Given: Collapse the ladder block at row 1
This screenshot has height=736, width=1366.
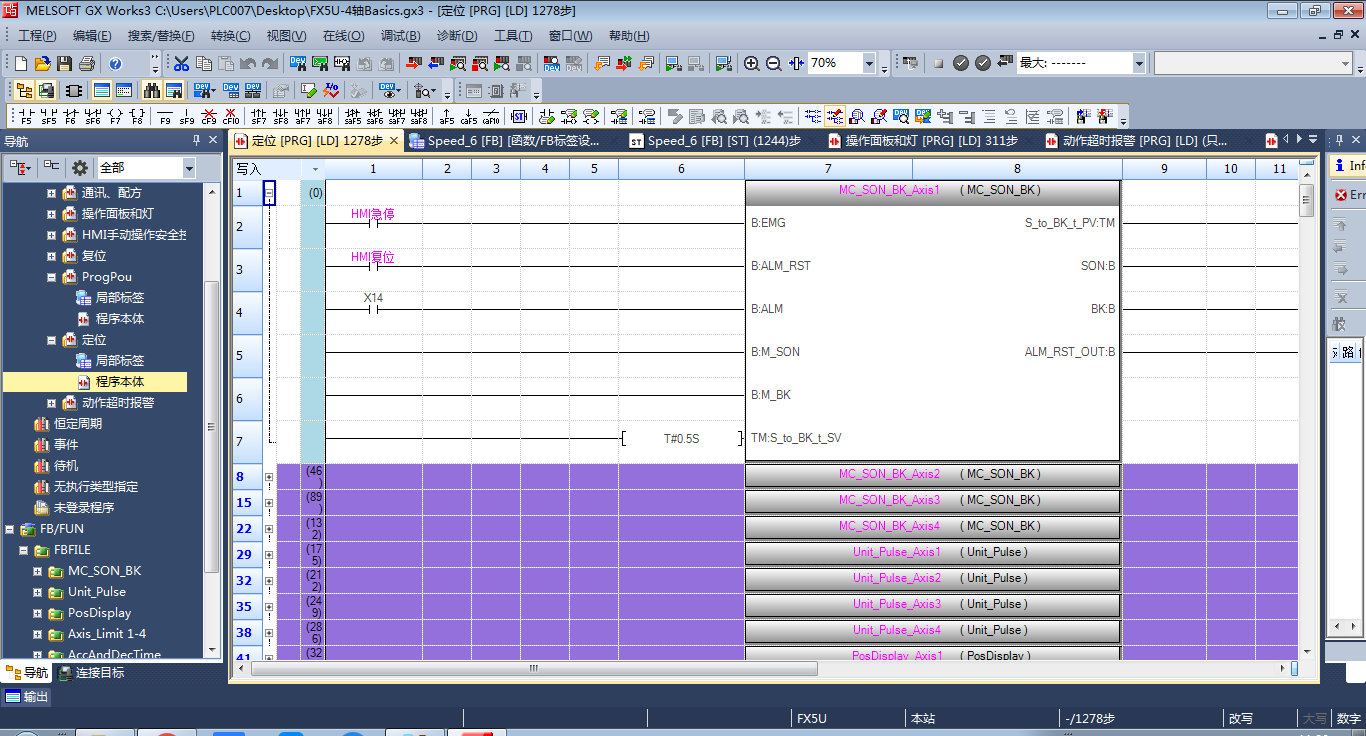Looking at the screenshot, I should pos(269,193).
